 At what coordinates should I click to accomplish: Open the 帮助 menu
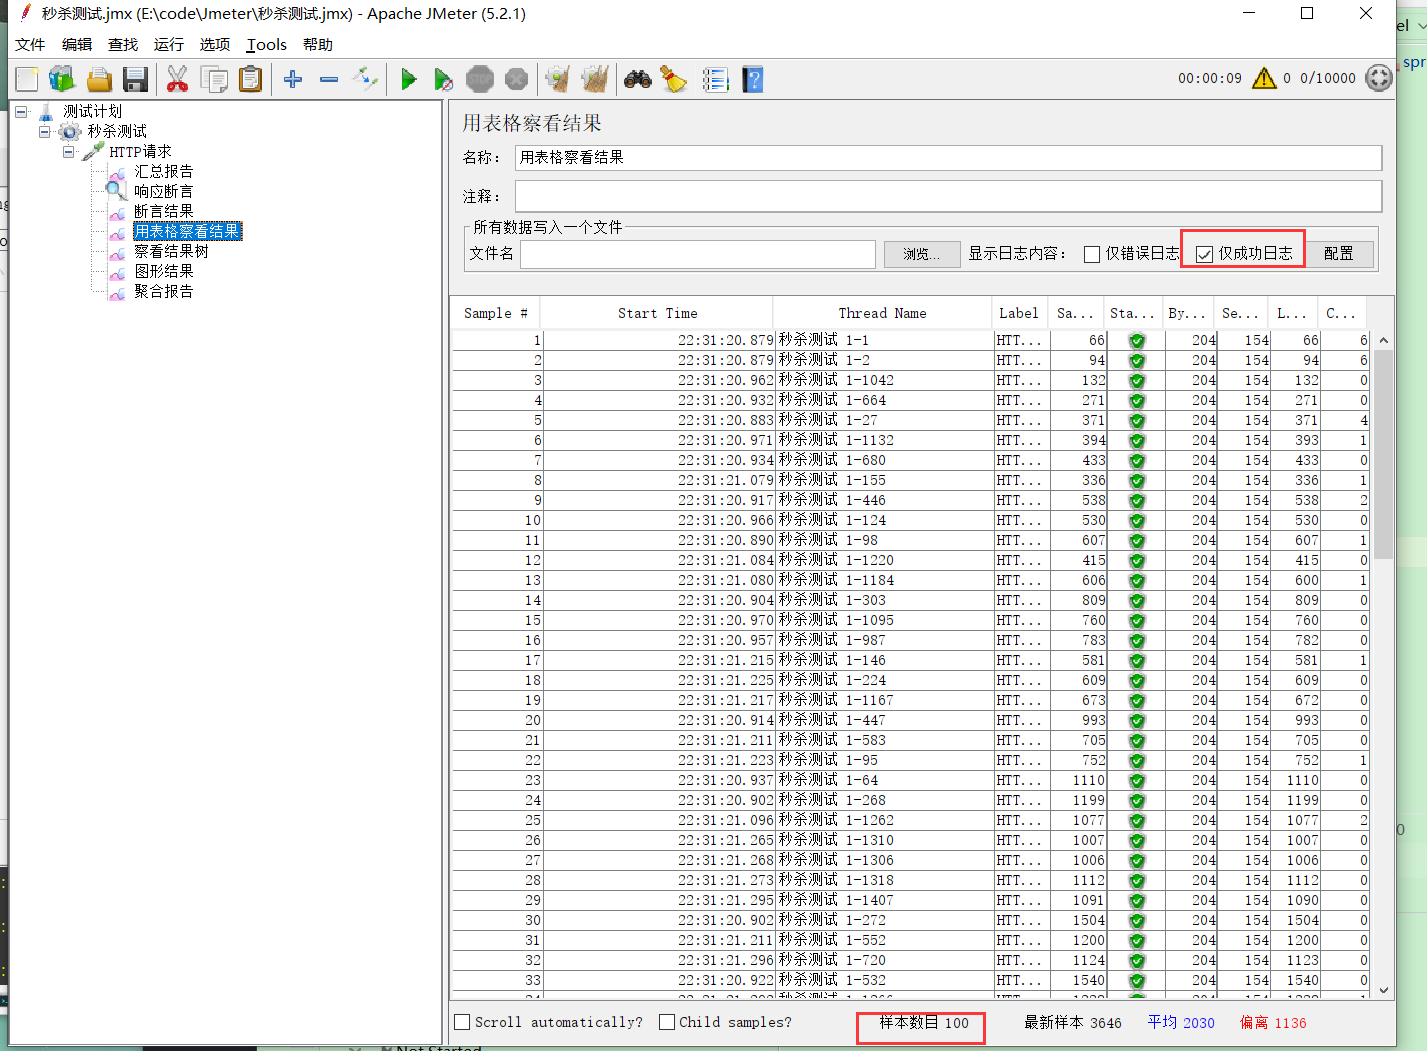click(x=318, y=44)
